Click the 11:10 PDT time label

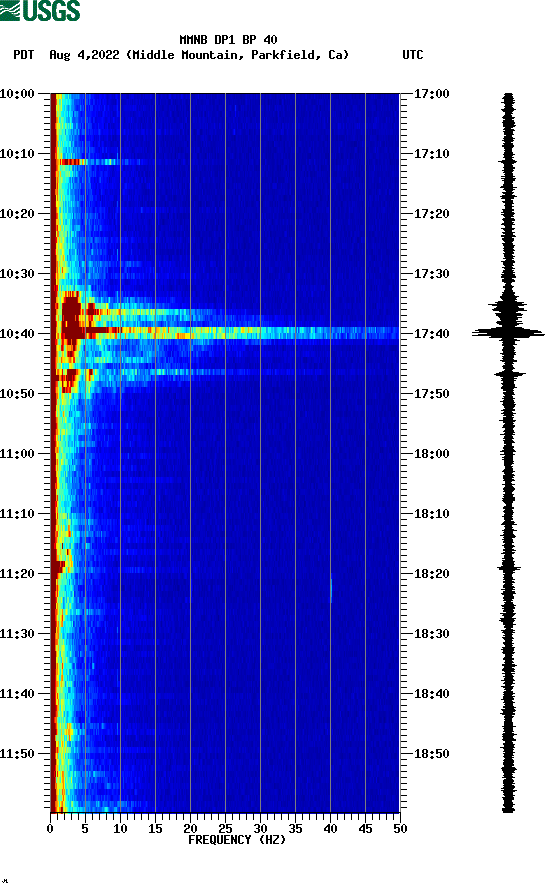17,514
